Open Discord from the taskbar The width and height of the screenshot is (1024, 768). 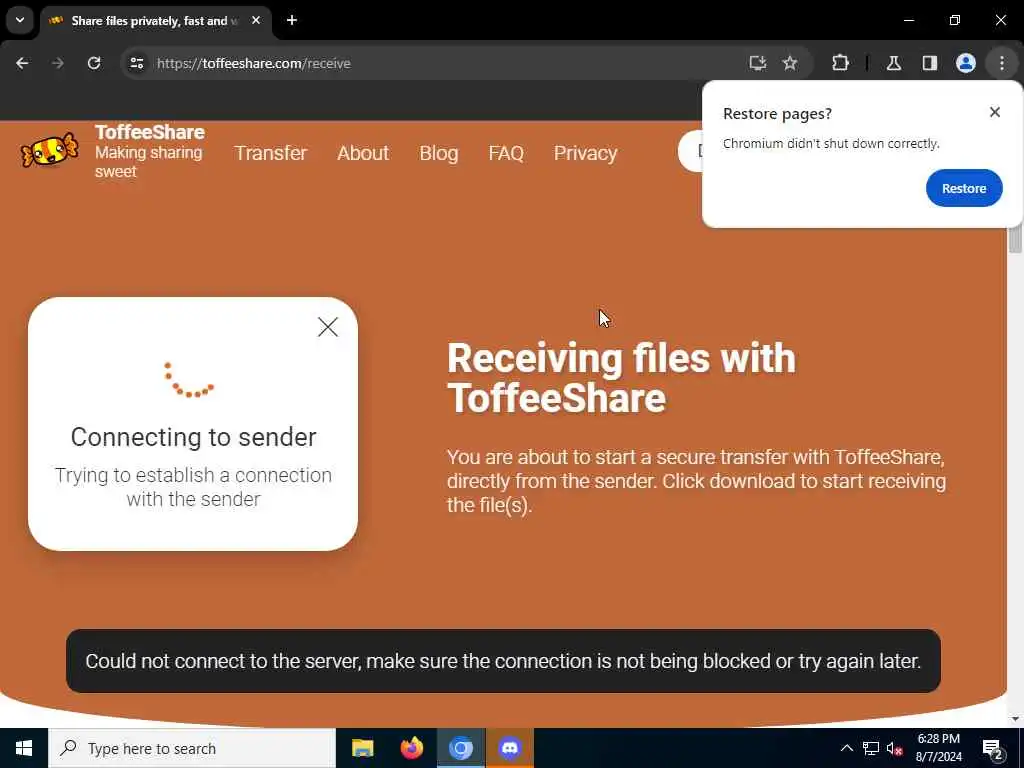point(509,748)
